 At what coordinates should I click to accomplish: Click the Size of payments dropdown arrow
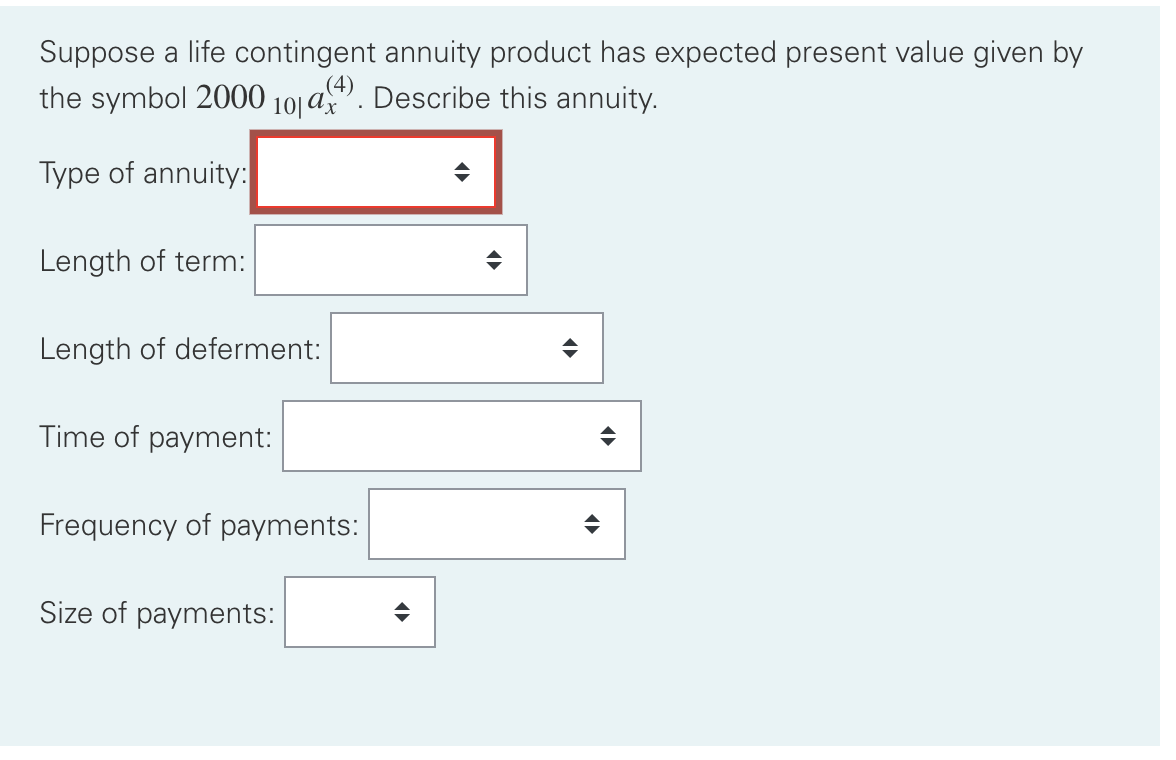tap(400, 612)
